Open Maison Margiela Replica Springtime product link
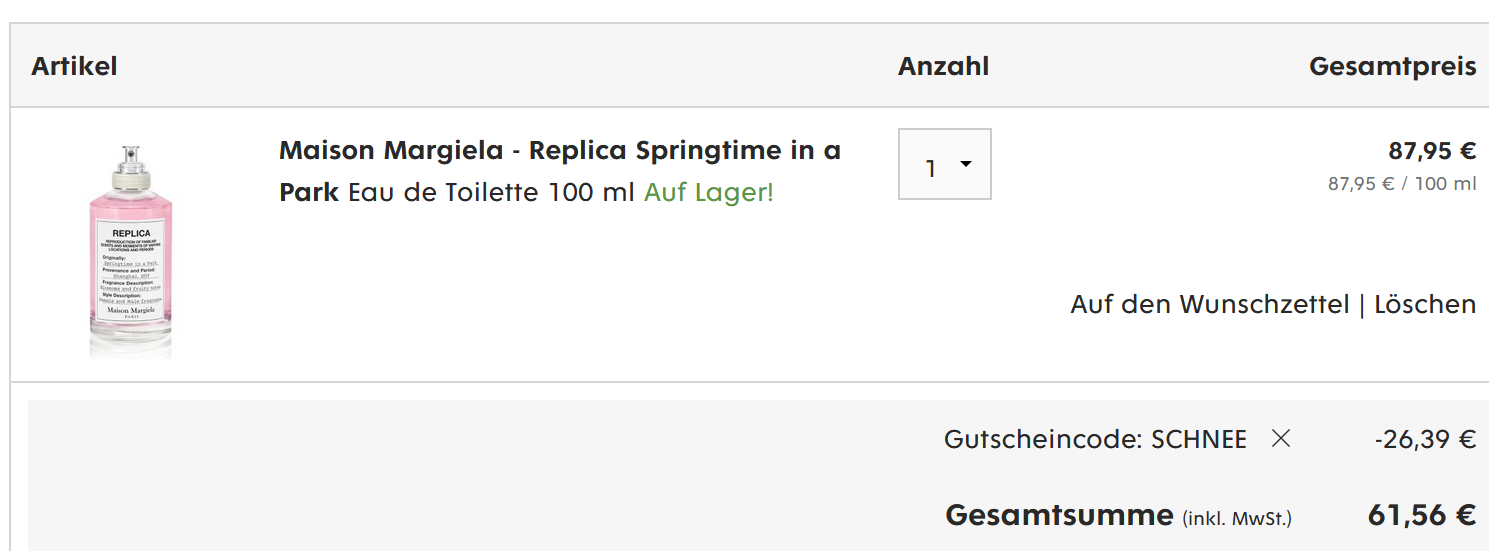 coord(559,151)
